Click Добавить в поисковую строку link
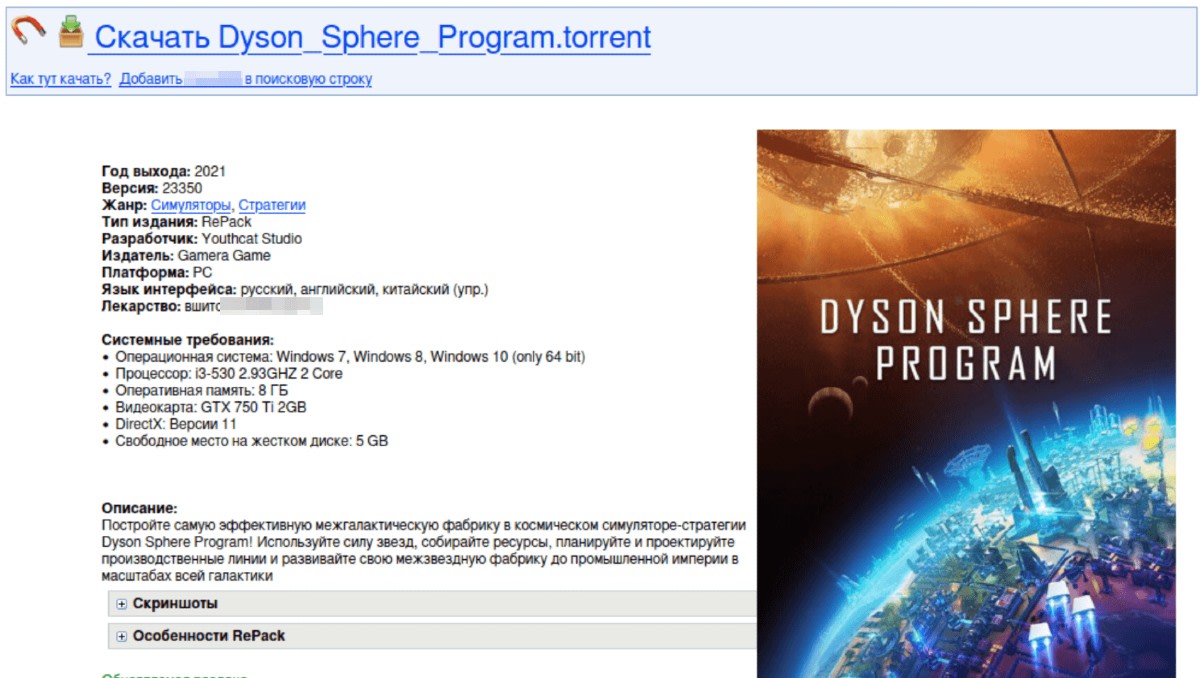The width and height of the screenshot is (1200, 678). pos(246,79)
